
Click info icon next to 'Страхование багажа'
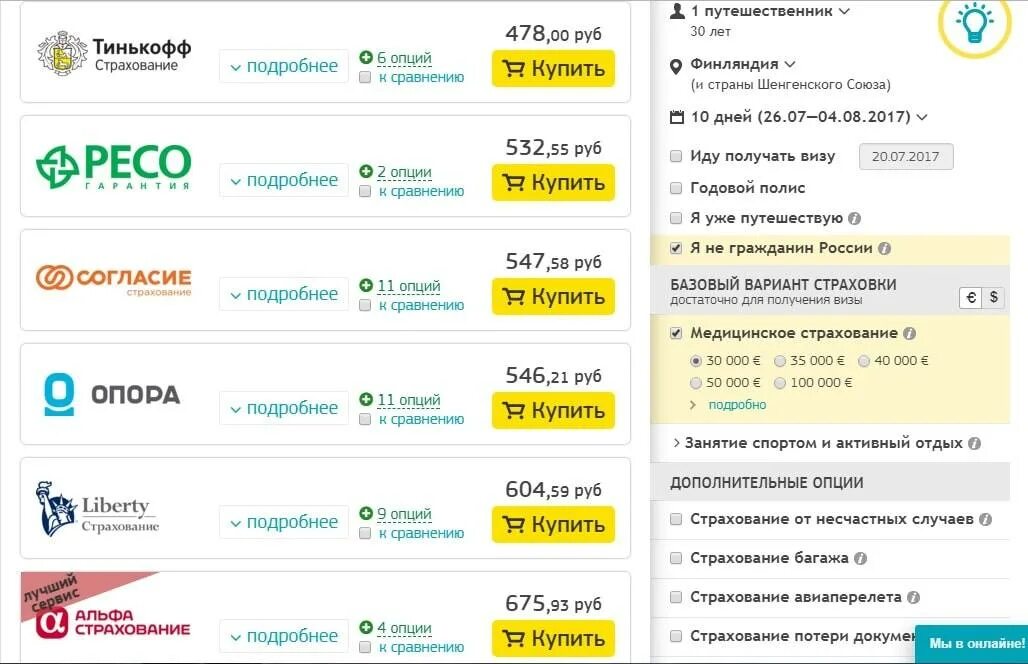861,559
